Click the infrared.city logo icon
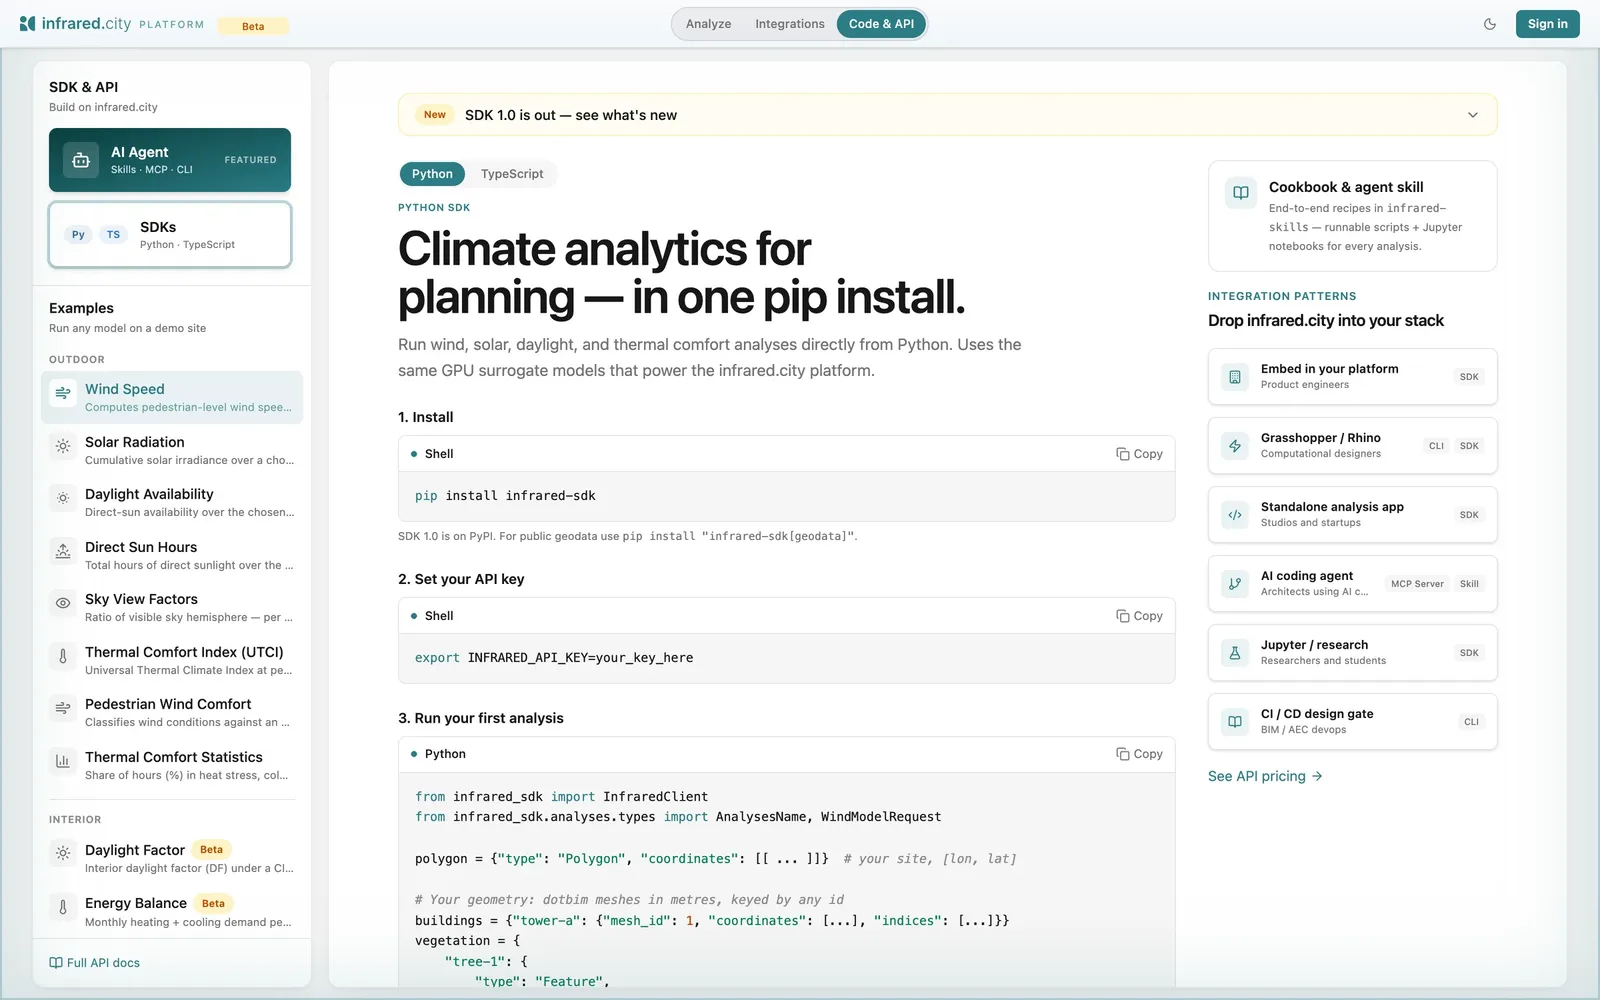 (x=28, y=24)
